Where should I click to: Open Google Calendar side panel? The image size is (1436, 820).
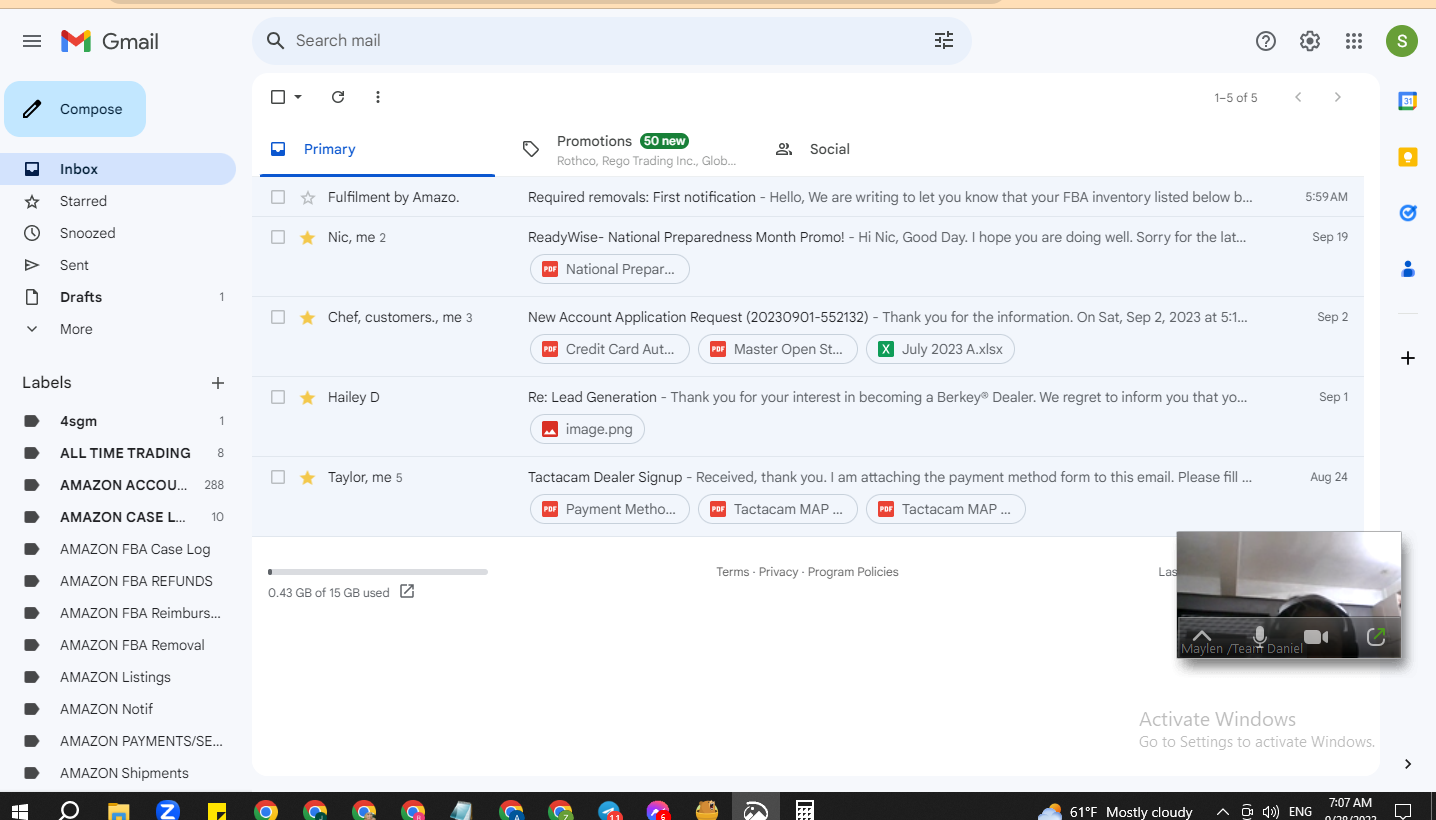click(1408, 101)
